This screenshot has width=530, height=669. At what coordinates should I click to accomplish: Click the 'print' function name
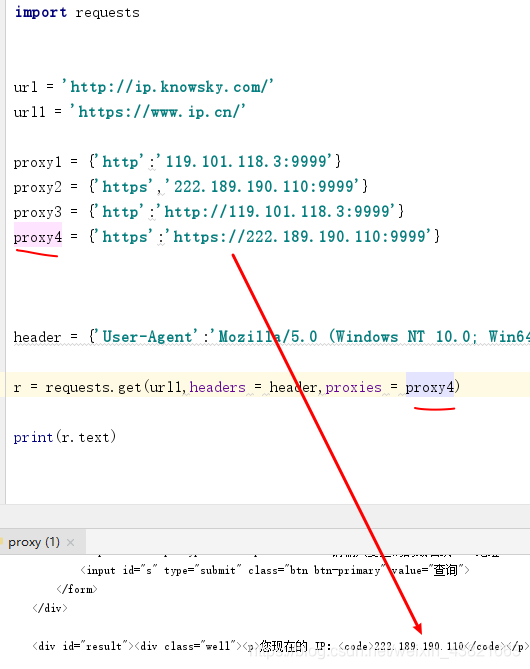(33, 437)
